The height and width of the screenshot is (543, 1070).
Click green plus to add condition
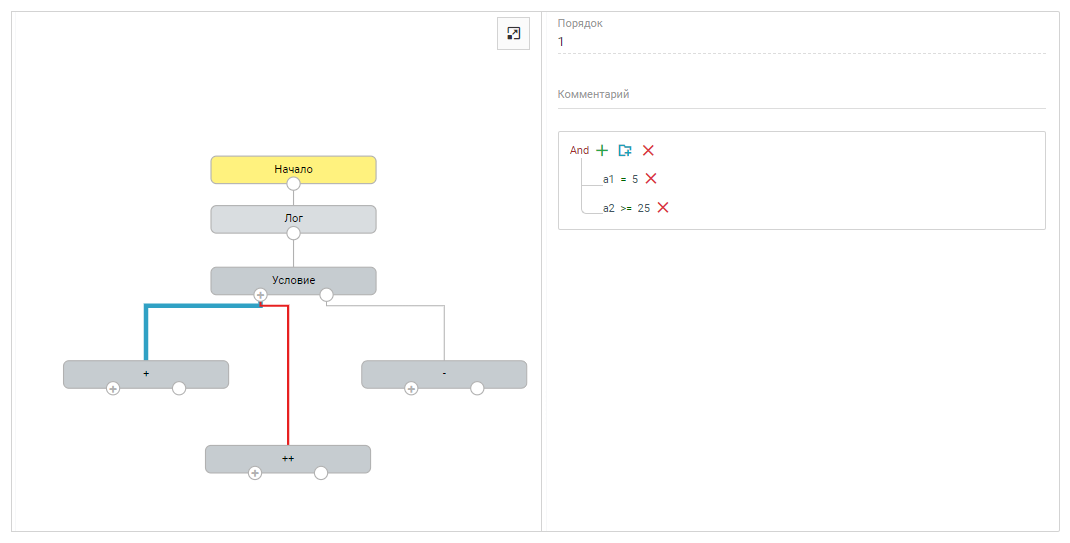click(602, 150)
